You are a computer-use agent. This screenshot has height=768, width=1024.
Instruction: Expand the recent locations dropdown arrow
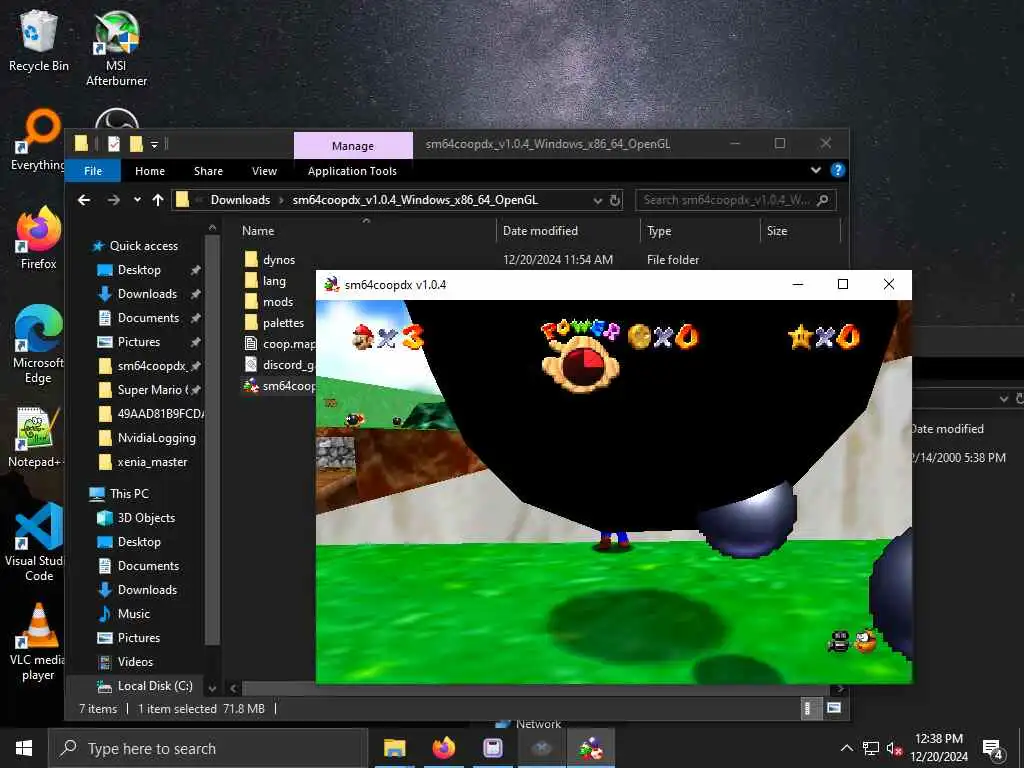tap(137, 200)
